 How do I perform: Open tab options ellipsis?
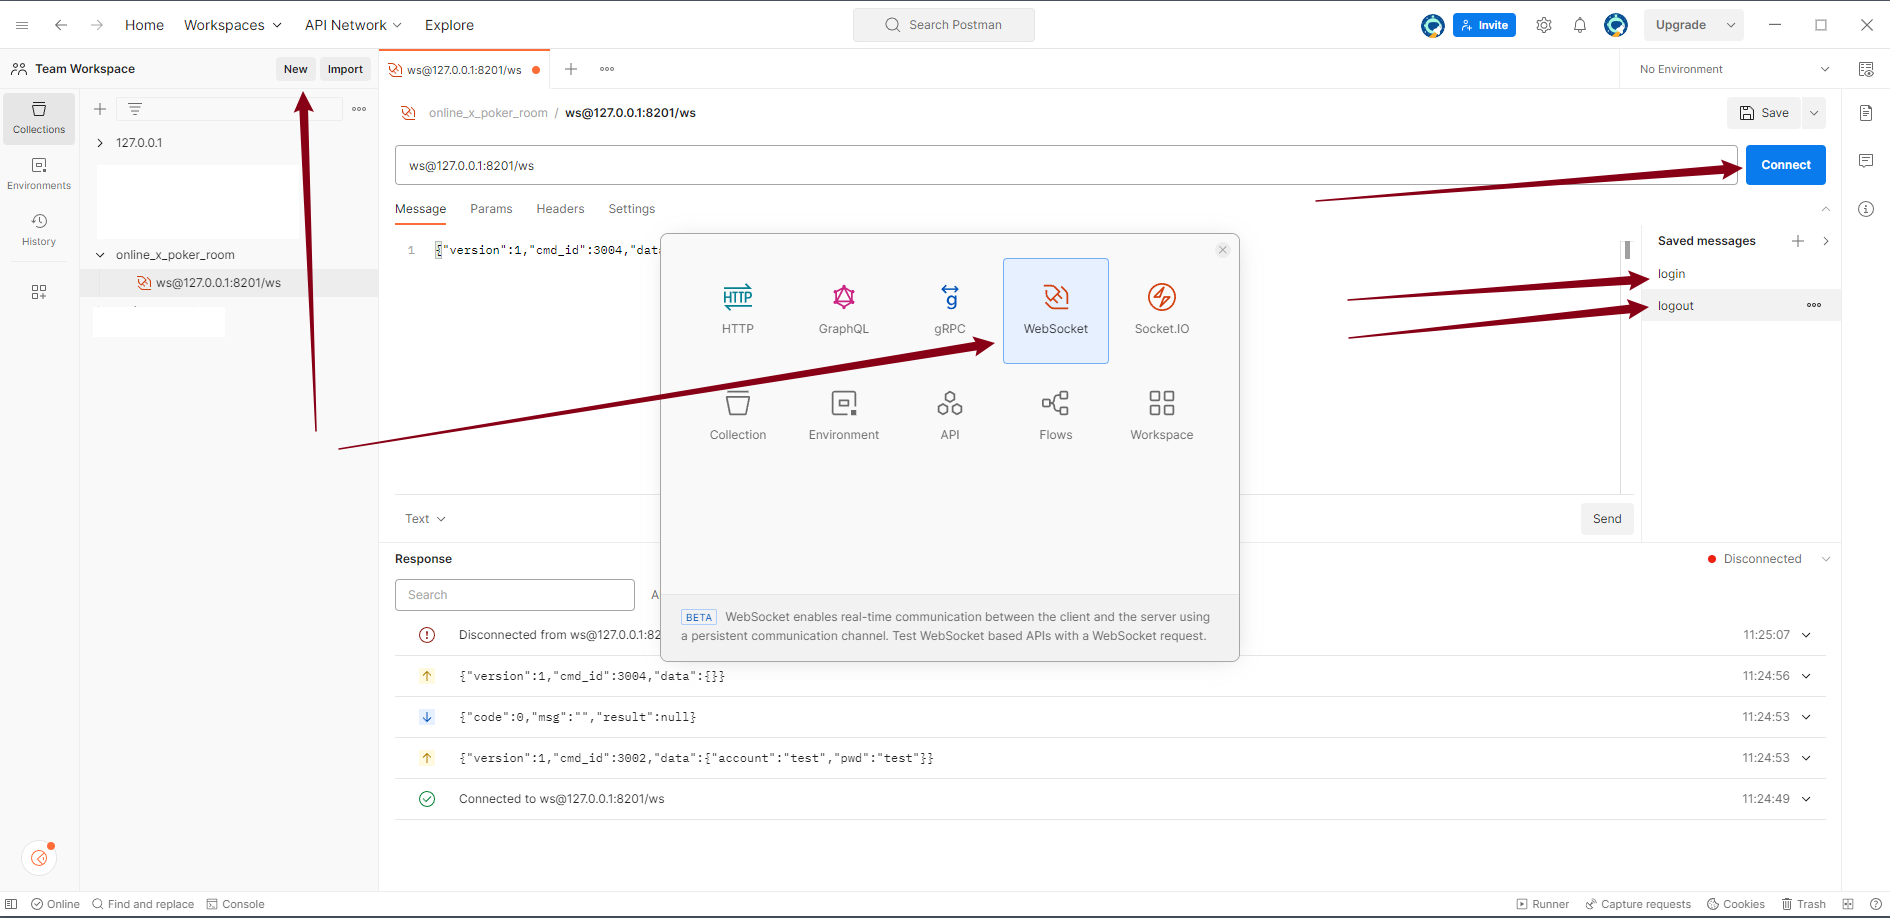click(x=607, y=69)
